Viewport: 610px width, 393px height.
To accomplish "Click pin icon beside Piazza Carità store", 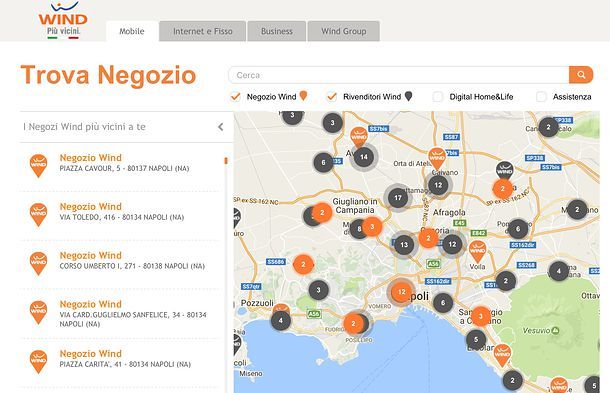I will pyautogui.click(x=38, y=362).
